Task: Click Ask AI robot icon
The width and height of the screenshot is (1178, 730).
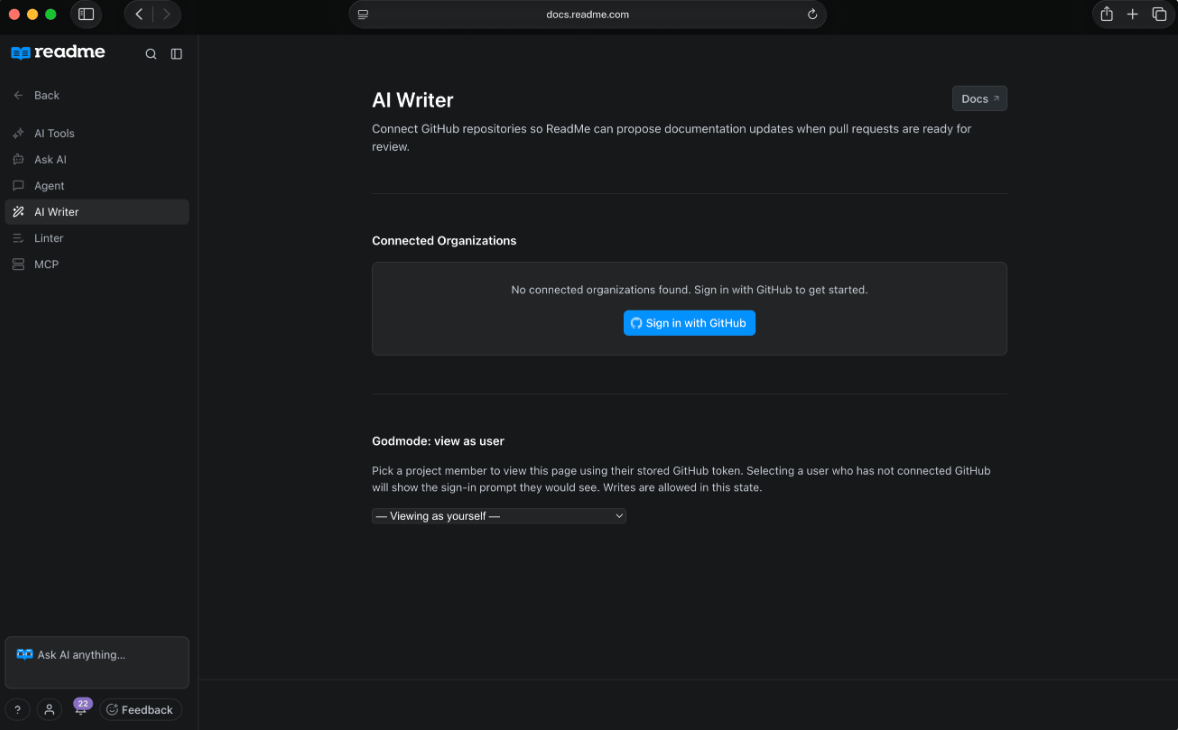Action: [19, 159]
